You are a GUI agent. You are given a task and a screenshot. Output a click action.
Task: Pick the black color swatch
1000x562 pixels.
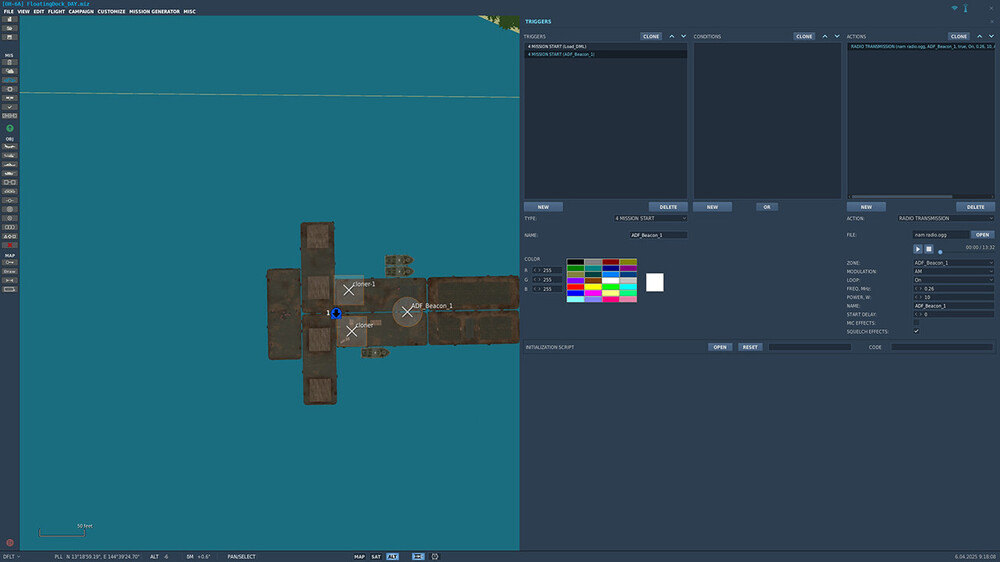point(575,262)
